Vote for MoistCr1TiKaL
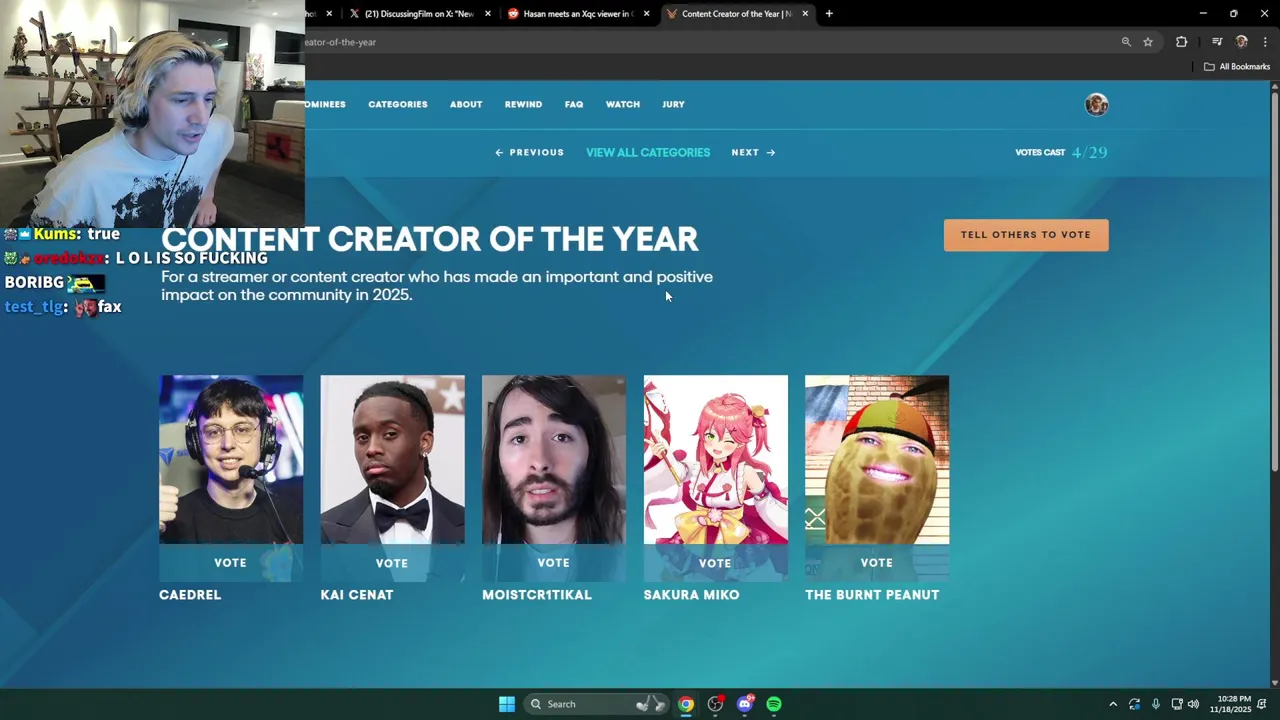Image resolution: width=1280 pixels, height=720 pixels. pyautogui.click(x=553, y=563)
